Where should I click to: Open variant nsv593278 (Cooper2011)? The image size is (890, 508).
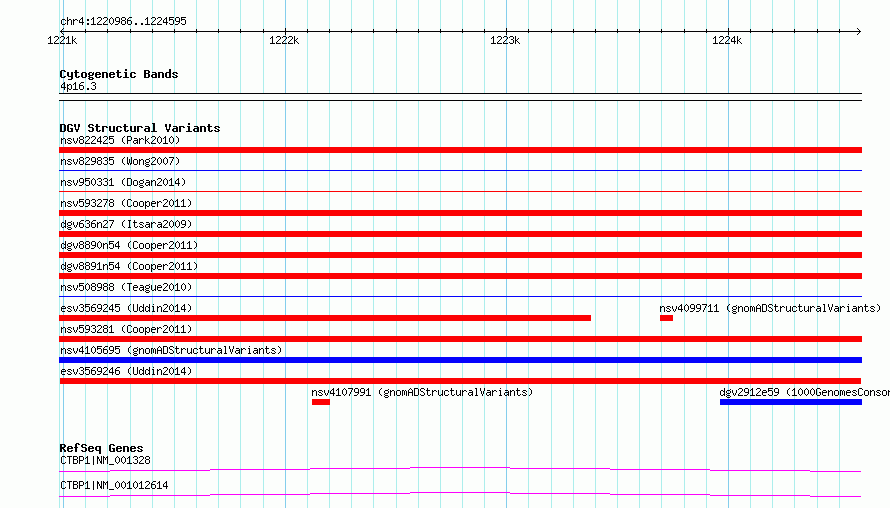[126, 203]
